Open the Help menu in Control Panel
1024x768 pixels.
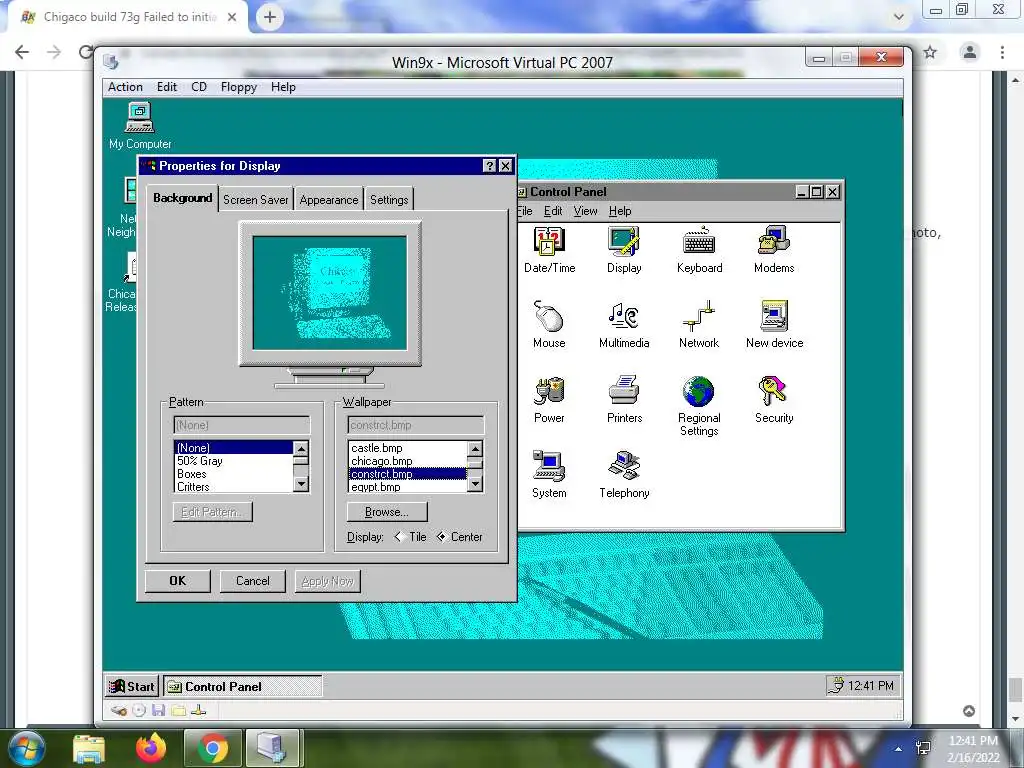click(x=620, y=211)
